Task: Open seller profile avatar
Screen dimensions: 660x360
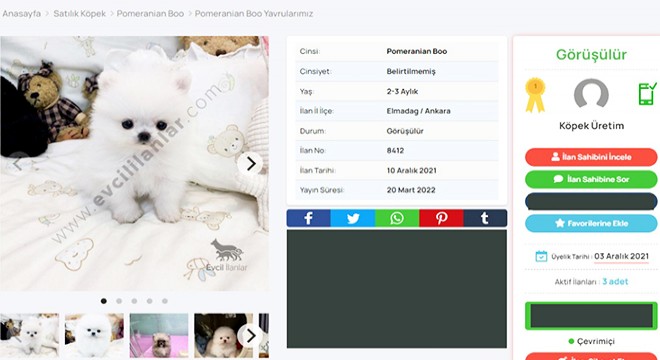Action: coord(591,93)
